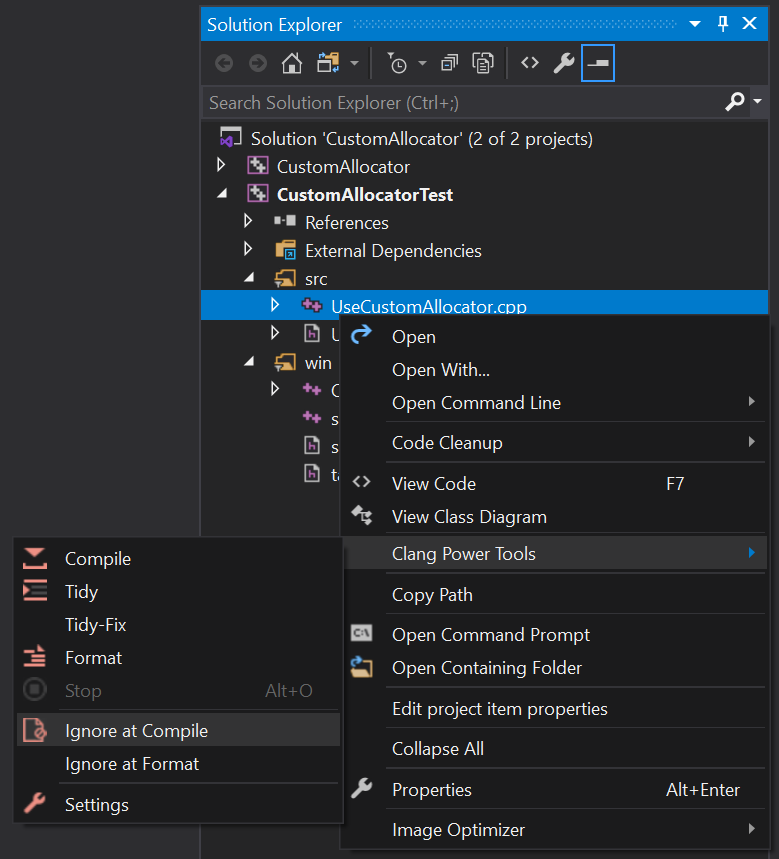Screen dimensions: 779x859
Task: Select Copy Path in the context menu
Action: click(x=553, y=595)
